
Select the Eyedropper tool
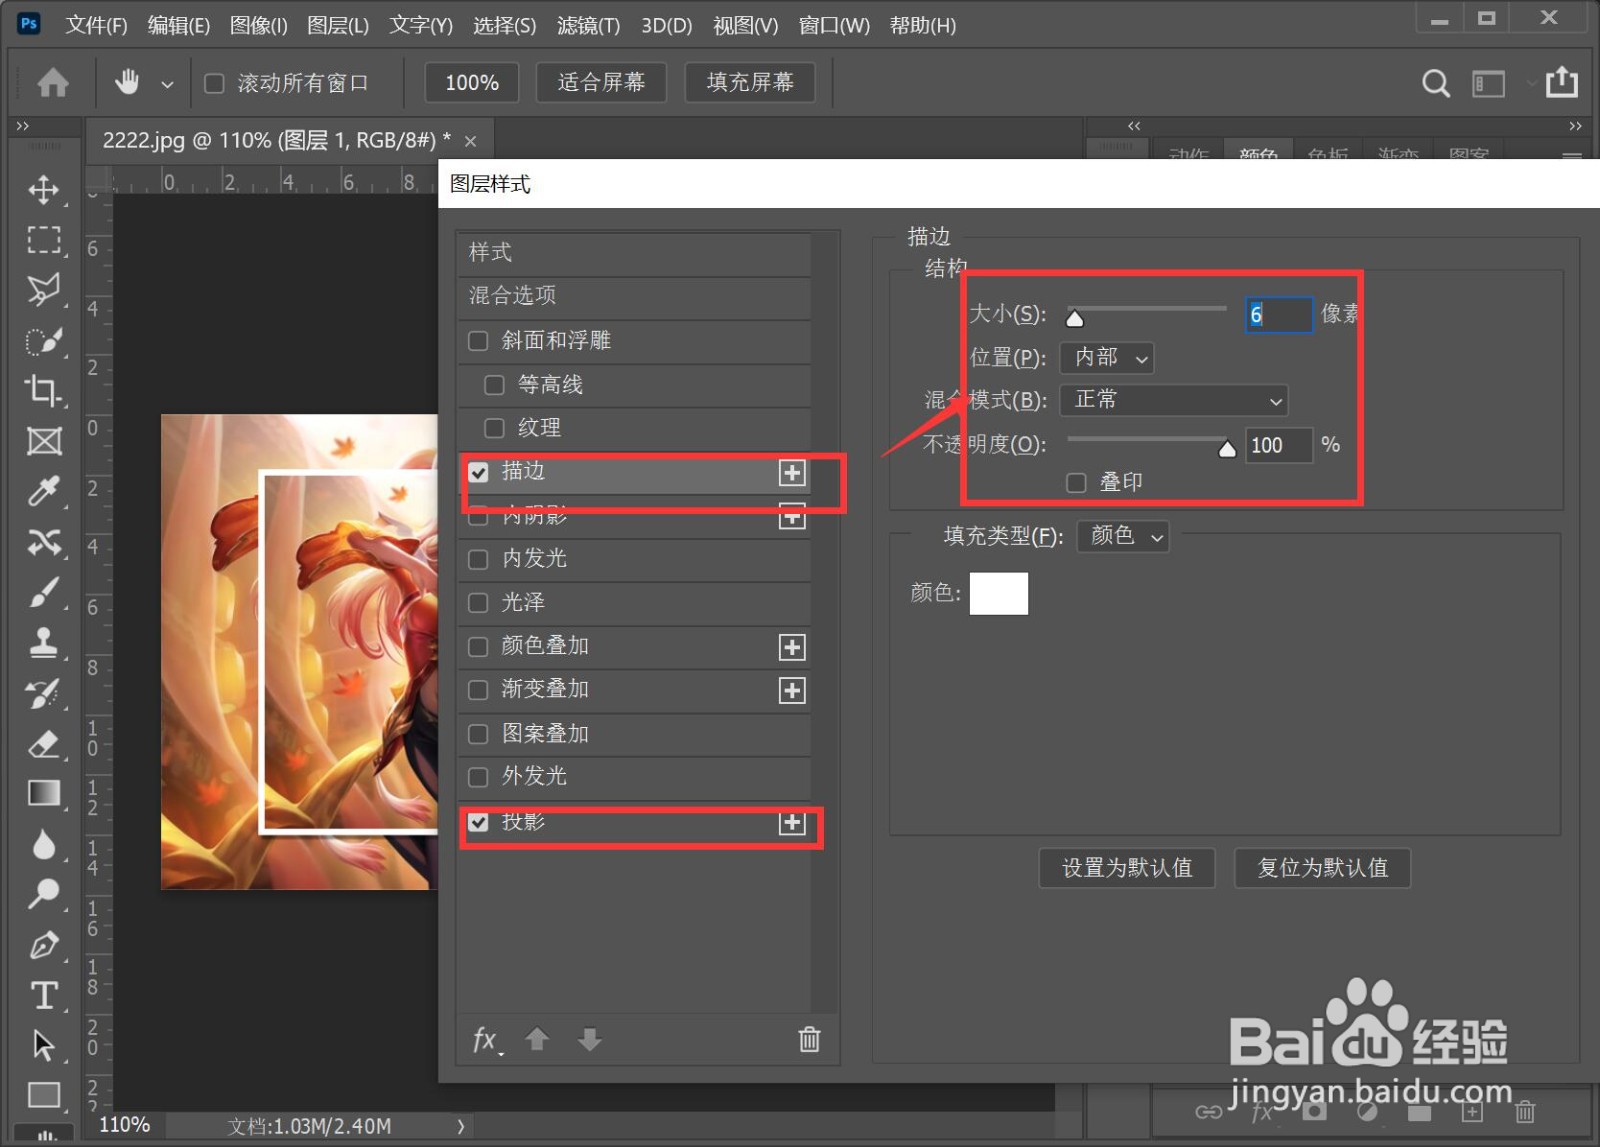44,492
